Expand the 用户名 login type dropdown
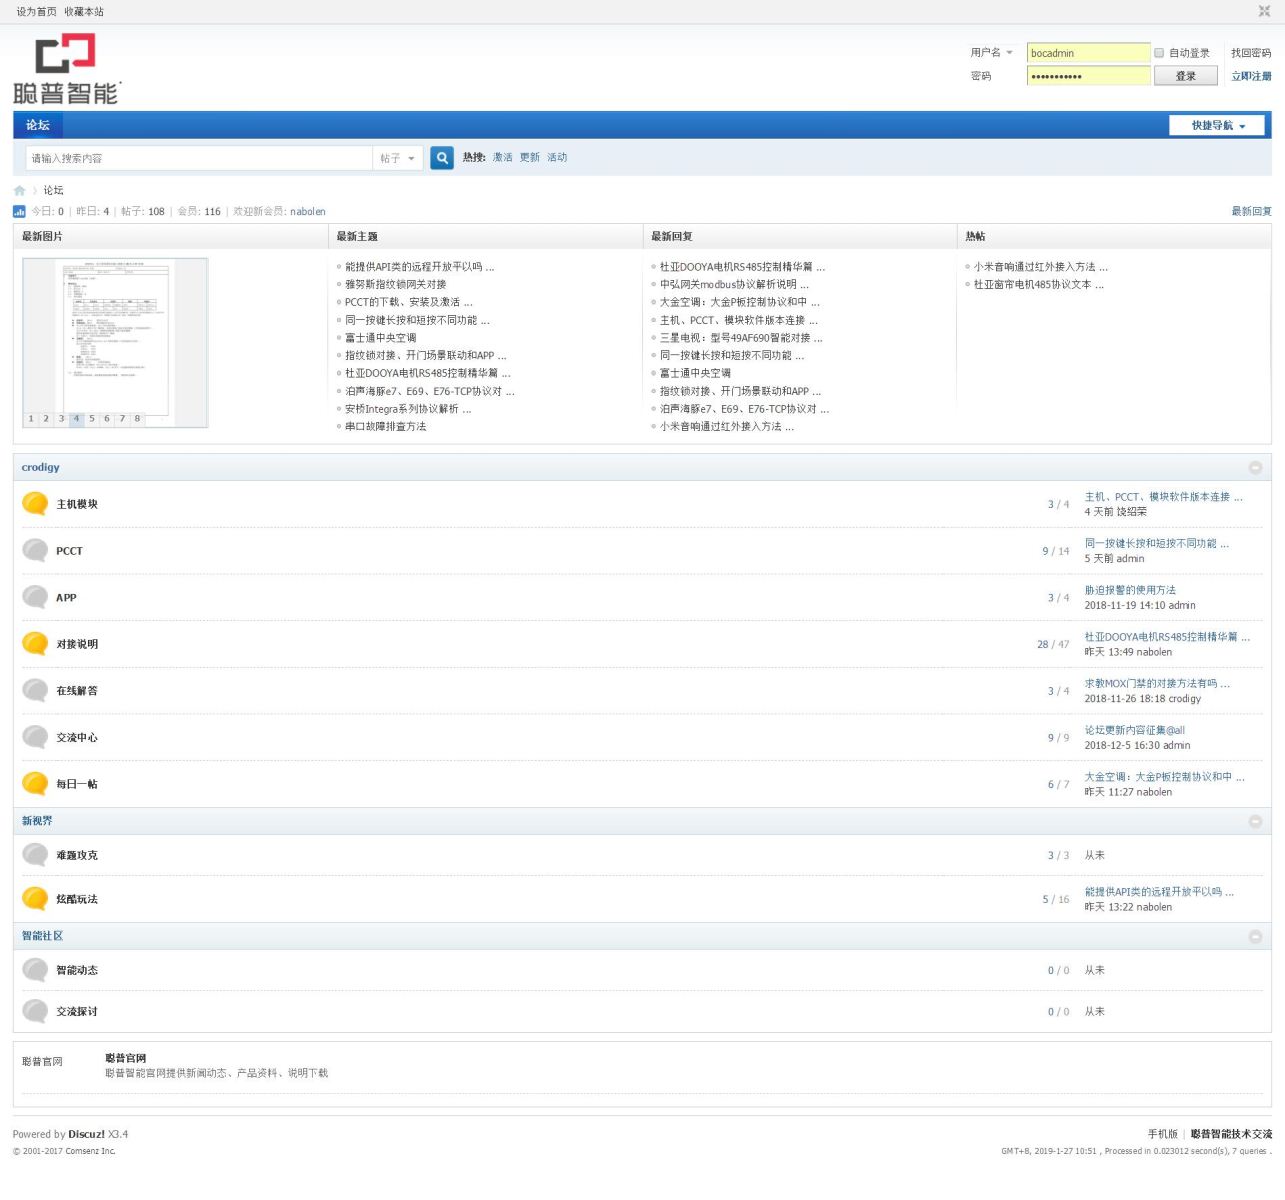The width and height of the screenshot is (1285, 1200). 991,53
